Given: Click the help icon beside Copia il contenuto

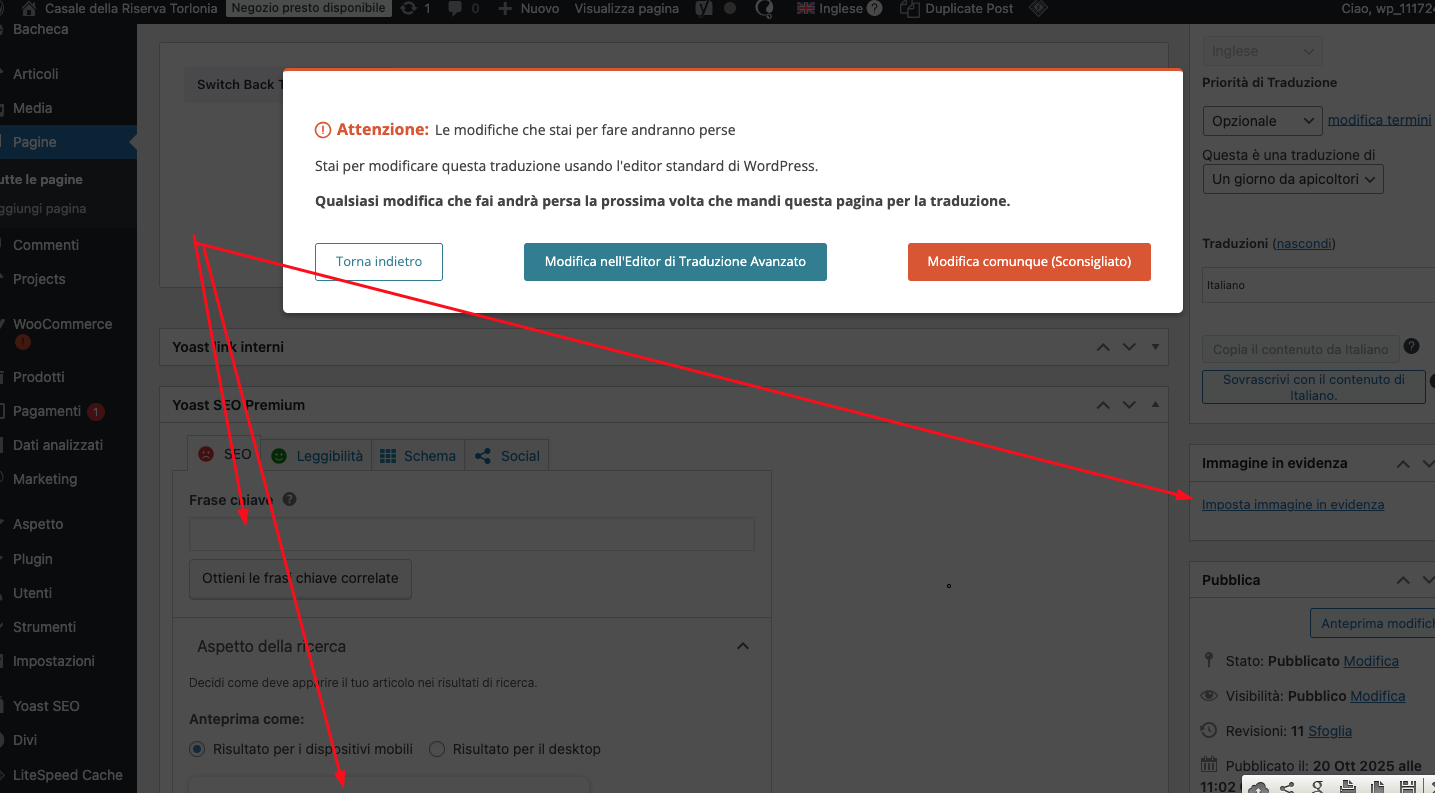Looking at the screenshot, I should [1411, 346].
